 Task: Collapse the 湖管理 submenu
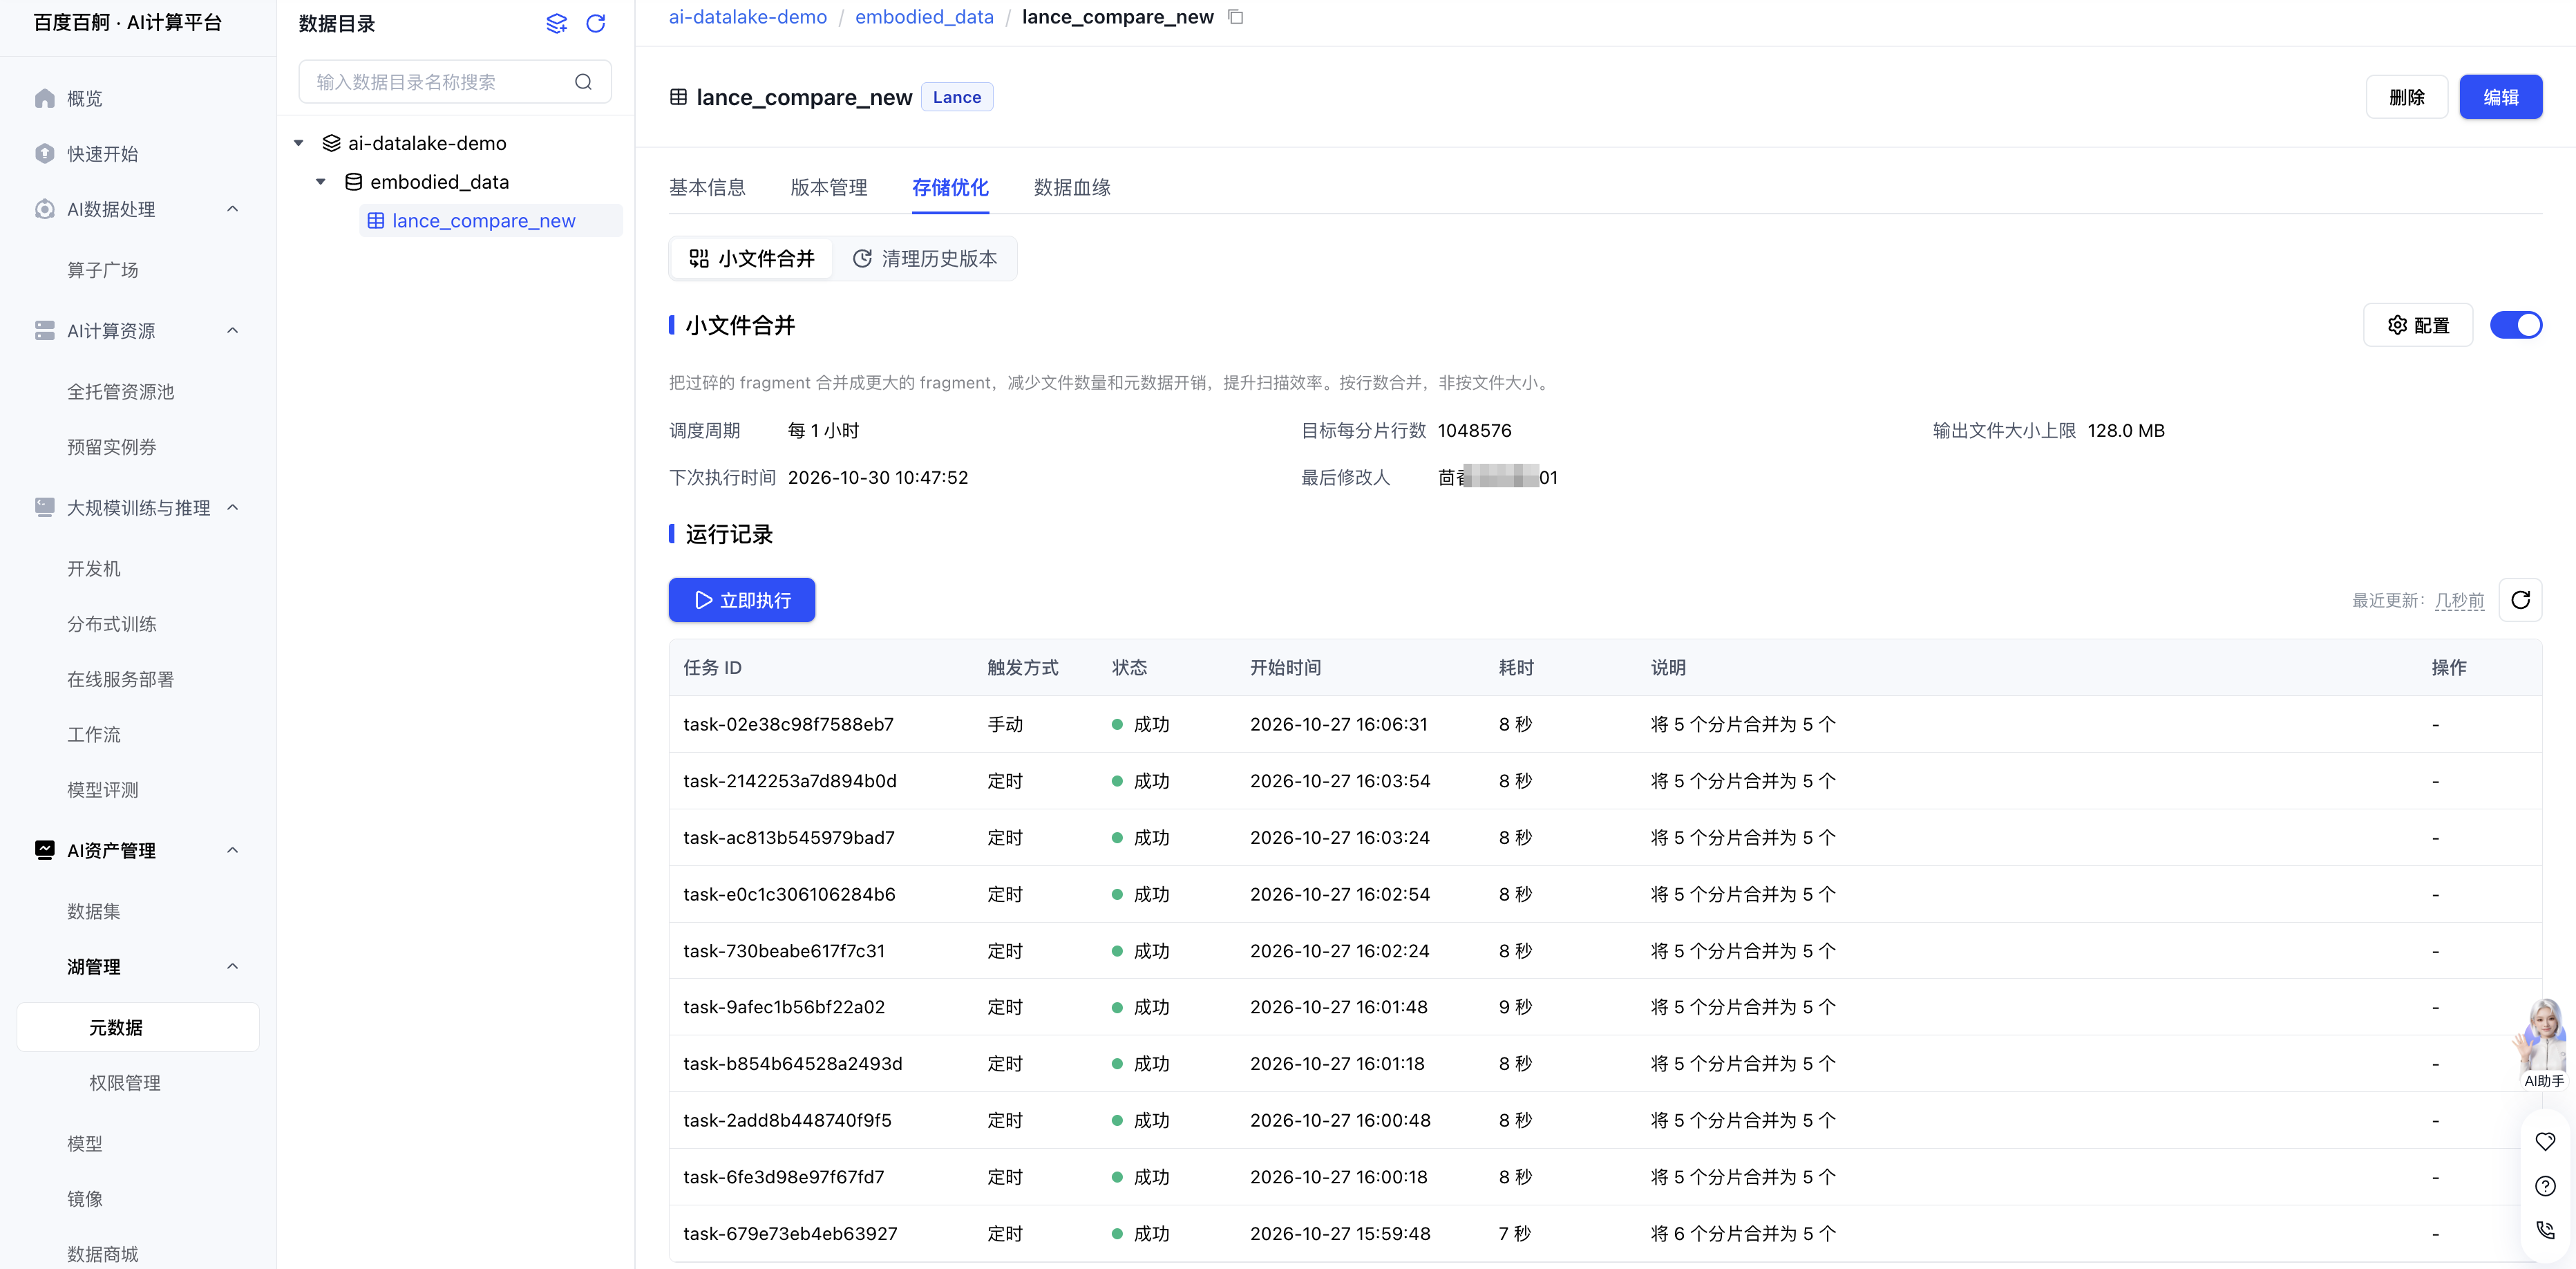[233, 967]
